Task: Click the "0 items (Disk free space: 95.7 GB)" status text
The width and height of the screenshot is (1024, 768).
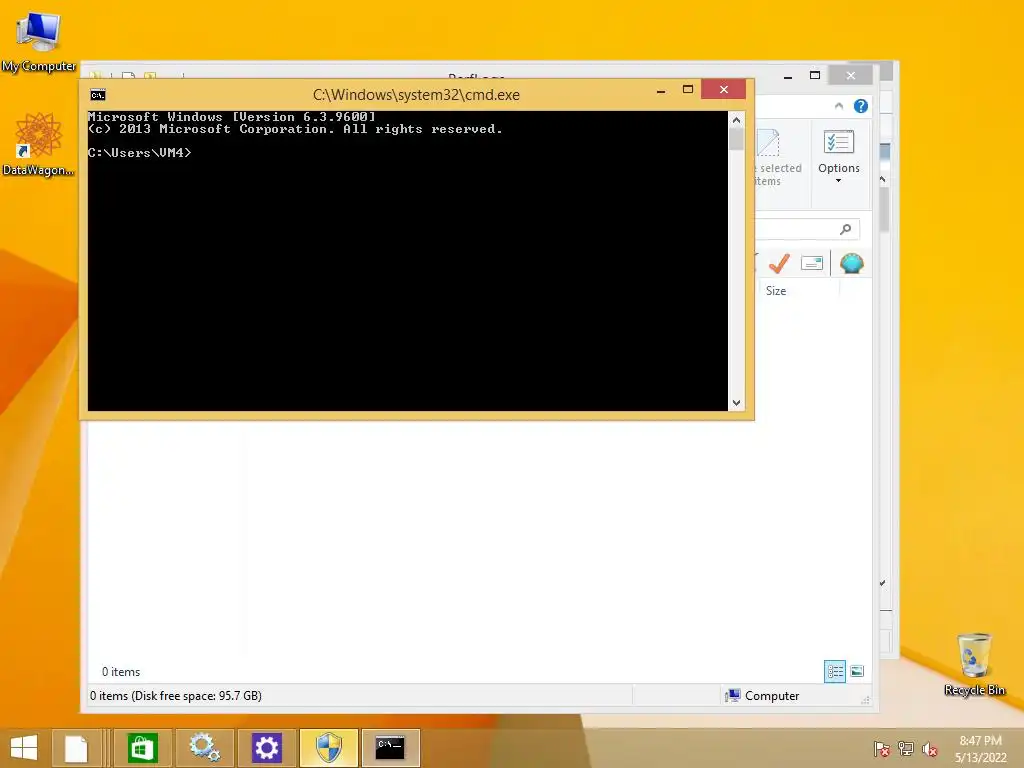Action: pyautogui.click(x=176, y=696)
